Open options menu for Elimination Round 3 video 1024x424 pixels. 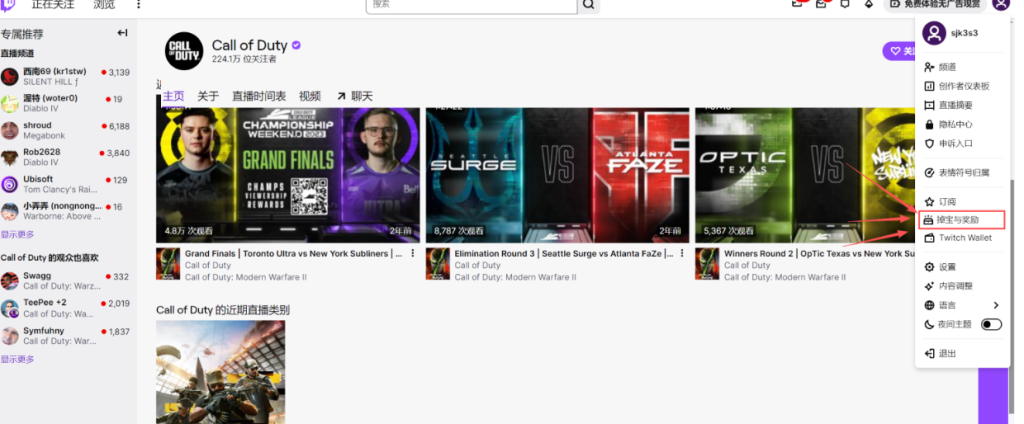(x=682, y=254)
